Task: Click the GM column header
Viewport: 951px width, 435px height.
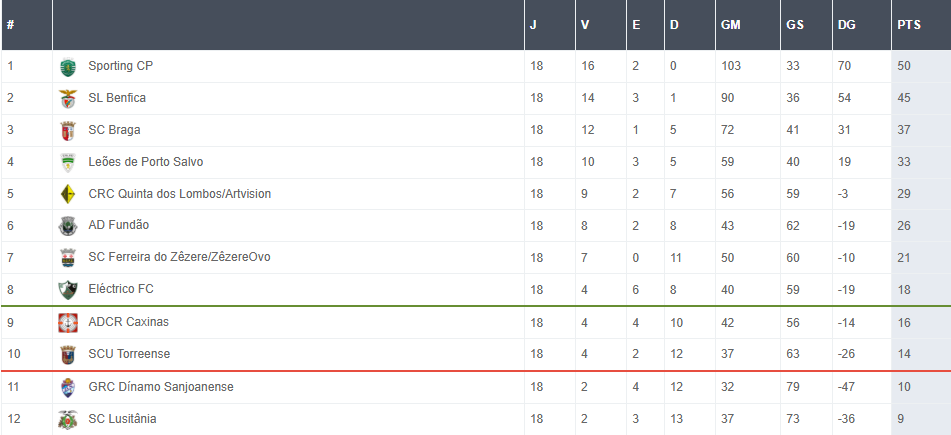Action: coord(730,25)
